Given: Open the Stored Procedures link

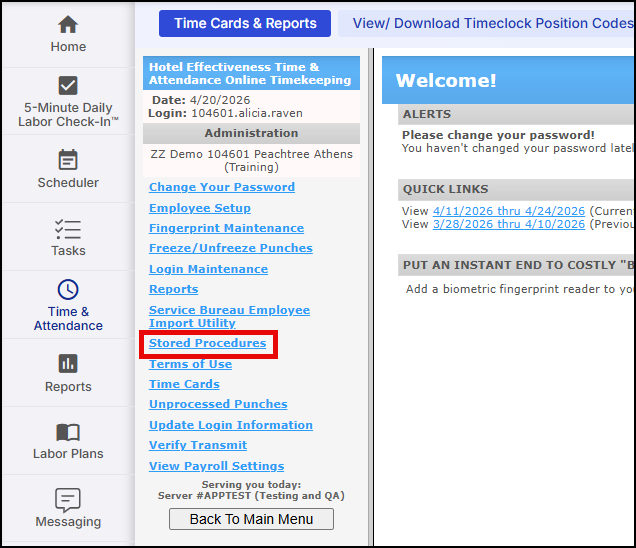Looking at the screenshot, I should [208, 344].
